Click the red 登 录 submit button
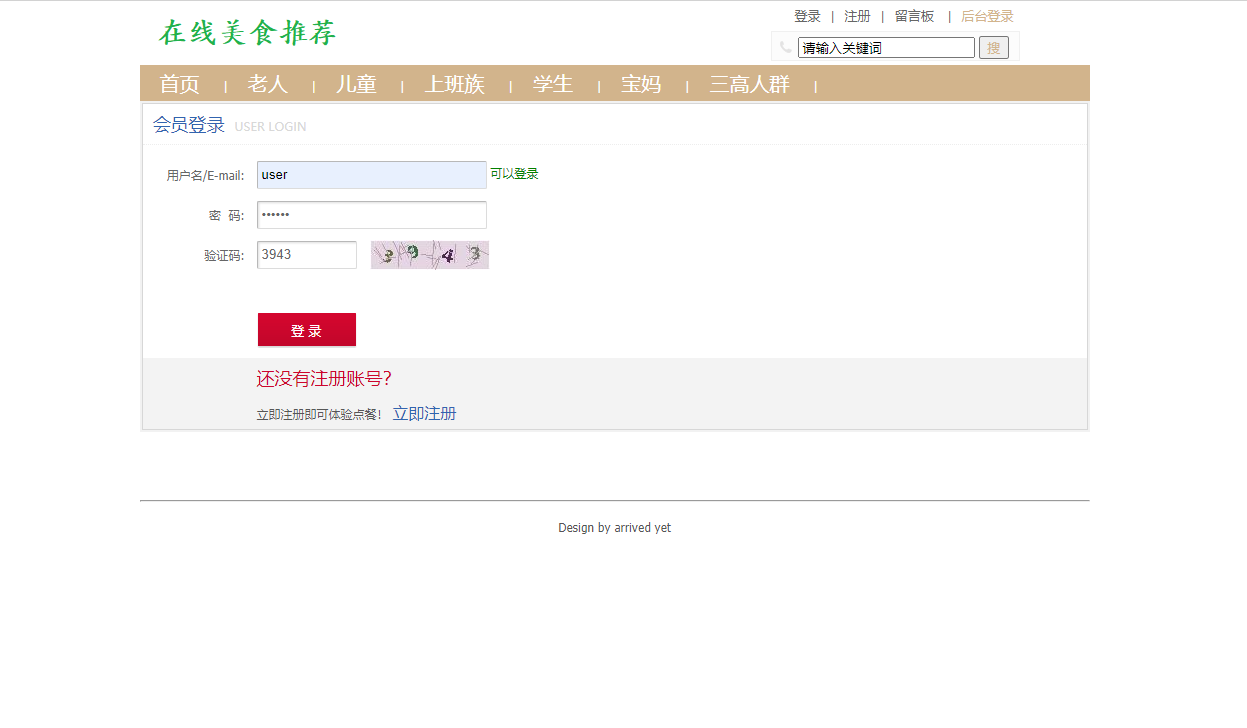Viewport: 1247px width, 728px height. [x=307, y=329]
